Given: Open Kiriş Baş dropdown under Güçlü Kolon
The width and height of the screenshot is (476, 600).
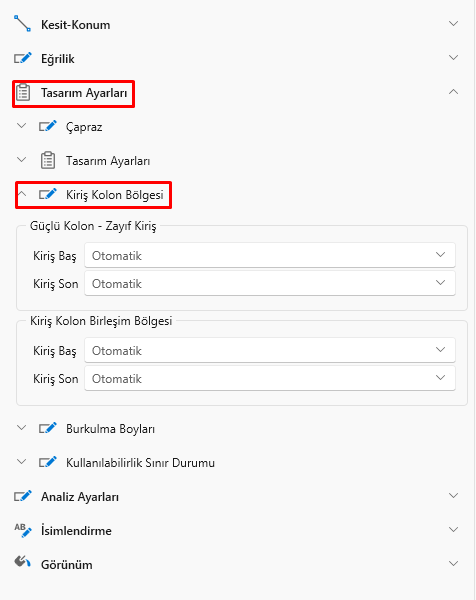Looking at the screenshot, I should 270,255.
